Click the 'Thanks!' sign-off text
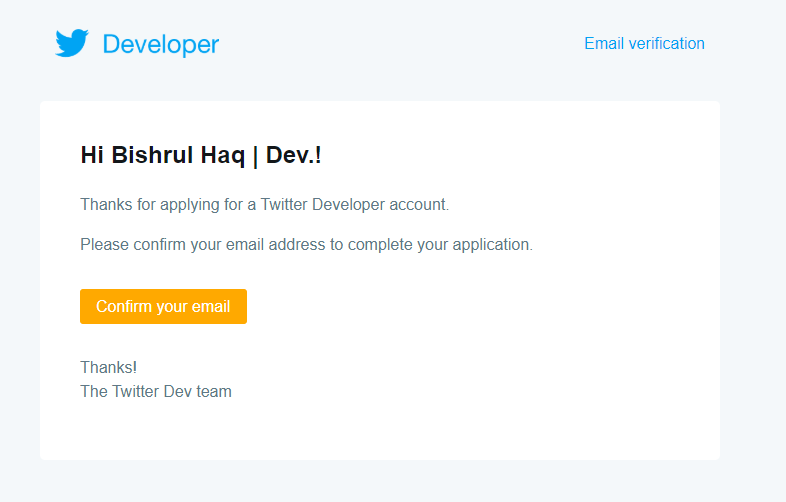The image size is (786, 502). pyautogui.click(x=109, y=367)
